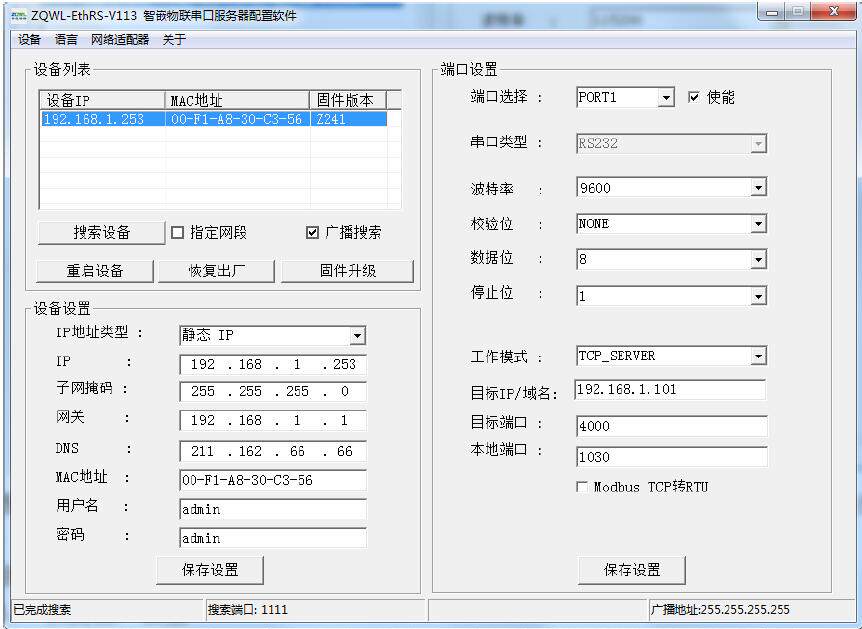Click status bar 搜索端口: 1111
Image resolution: width=862 pixels, height=629 pixels.
point(247,610)
